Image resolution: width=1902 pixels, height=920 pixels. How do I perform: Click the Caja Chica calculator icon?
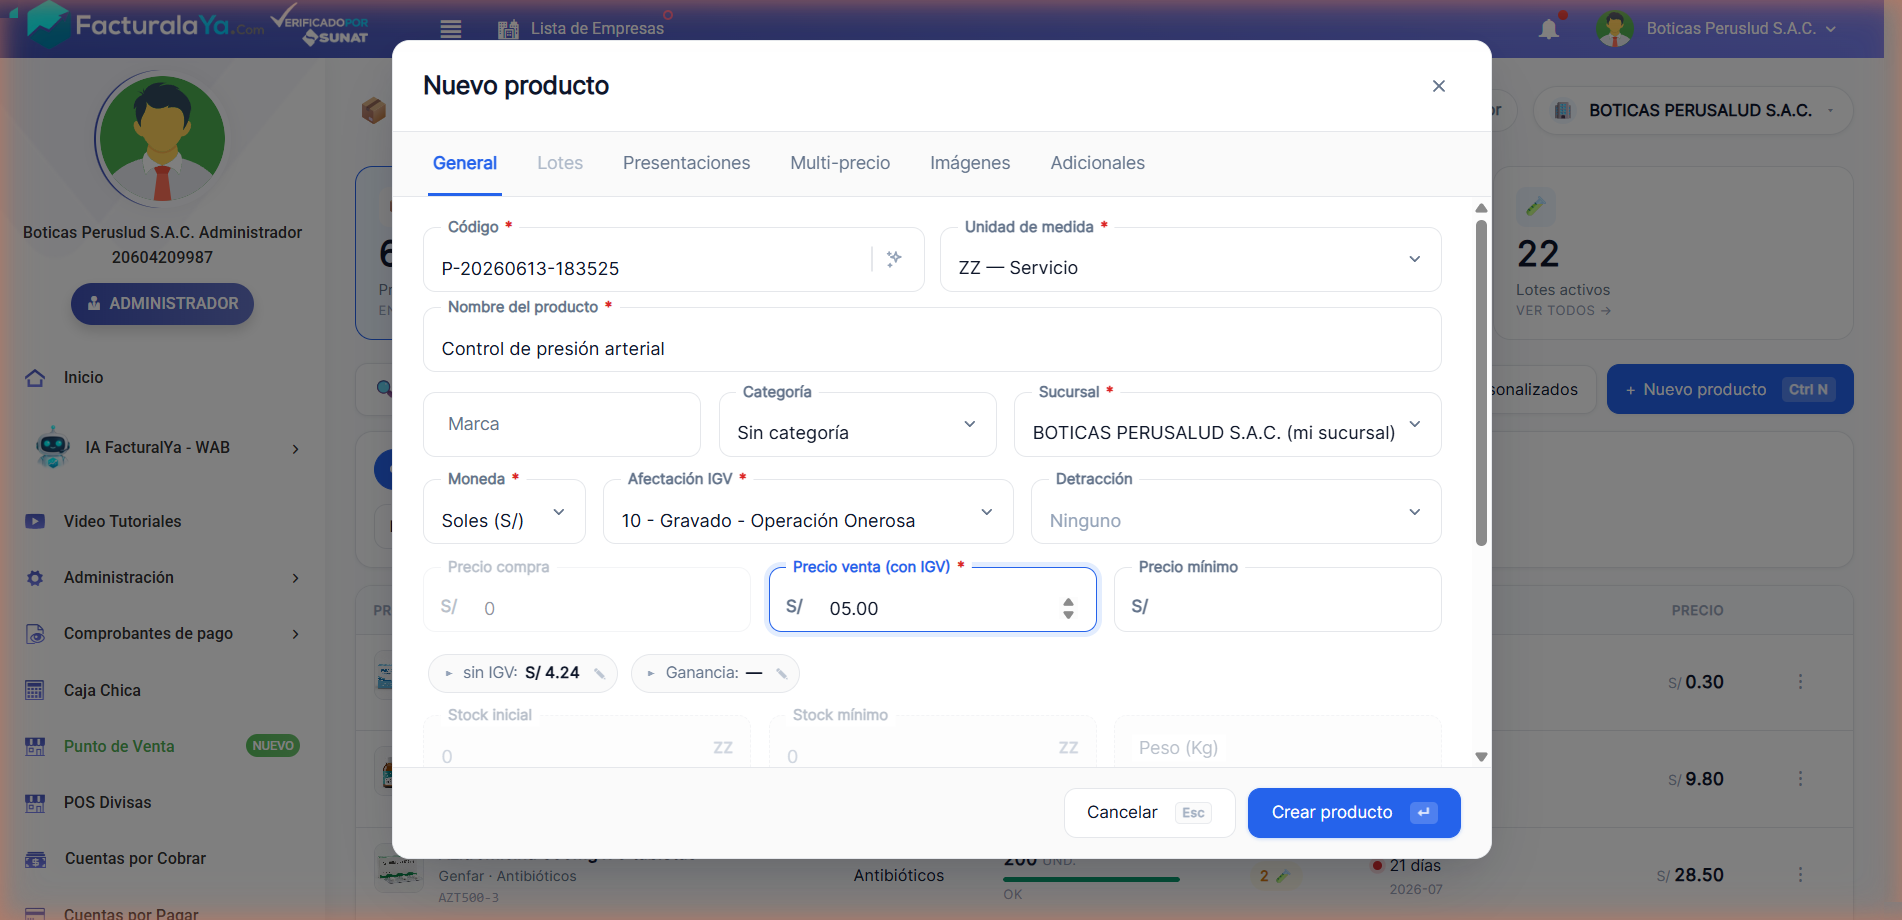(x=35, y=690)
